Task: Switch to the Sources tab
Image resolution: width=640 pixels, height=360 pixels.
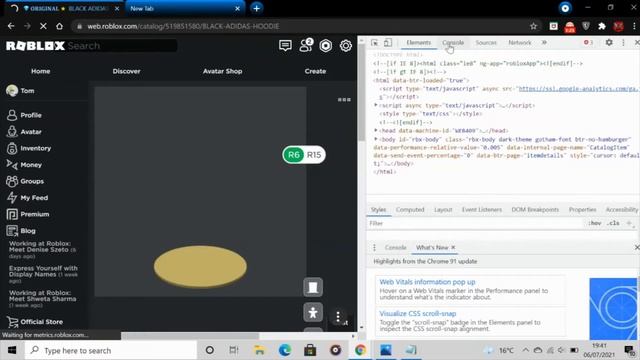Action: point(486,42)
